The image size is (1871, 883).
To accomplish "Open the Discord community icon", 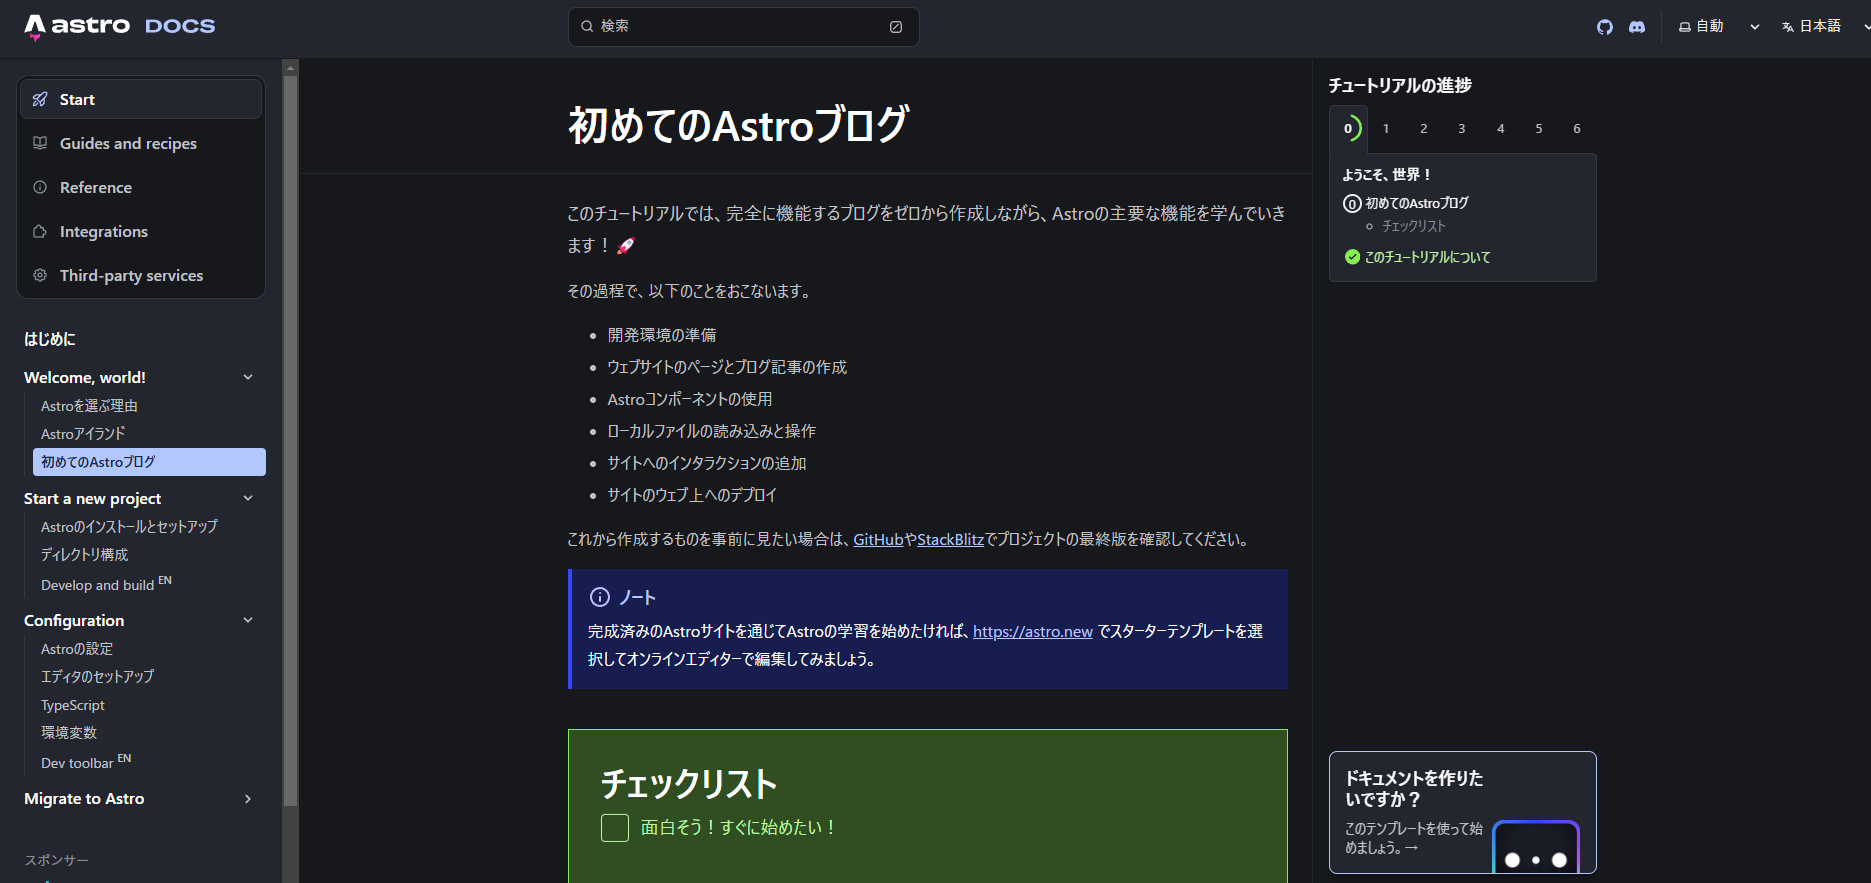I will [1637, 27].
